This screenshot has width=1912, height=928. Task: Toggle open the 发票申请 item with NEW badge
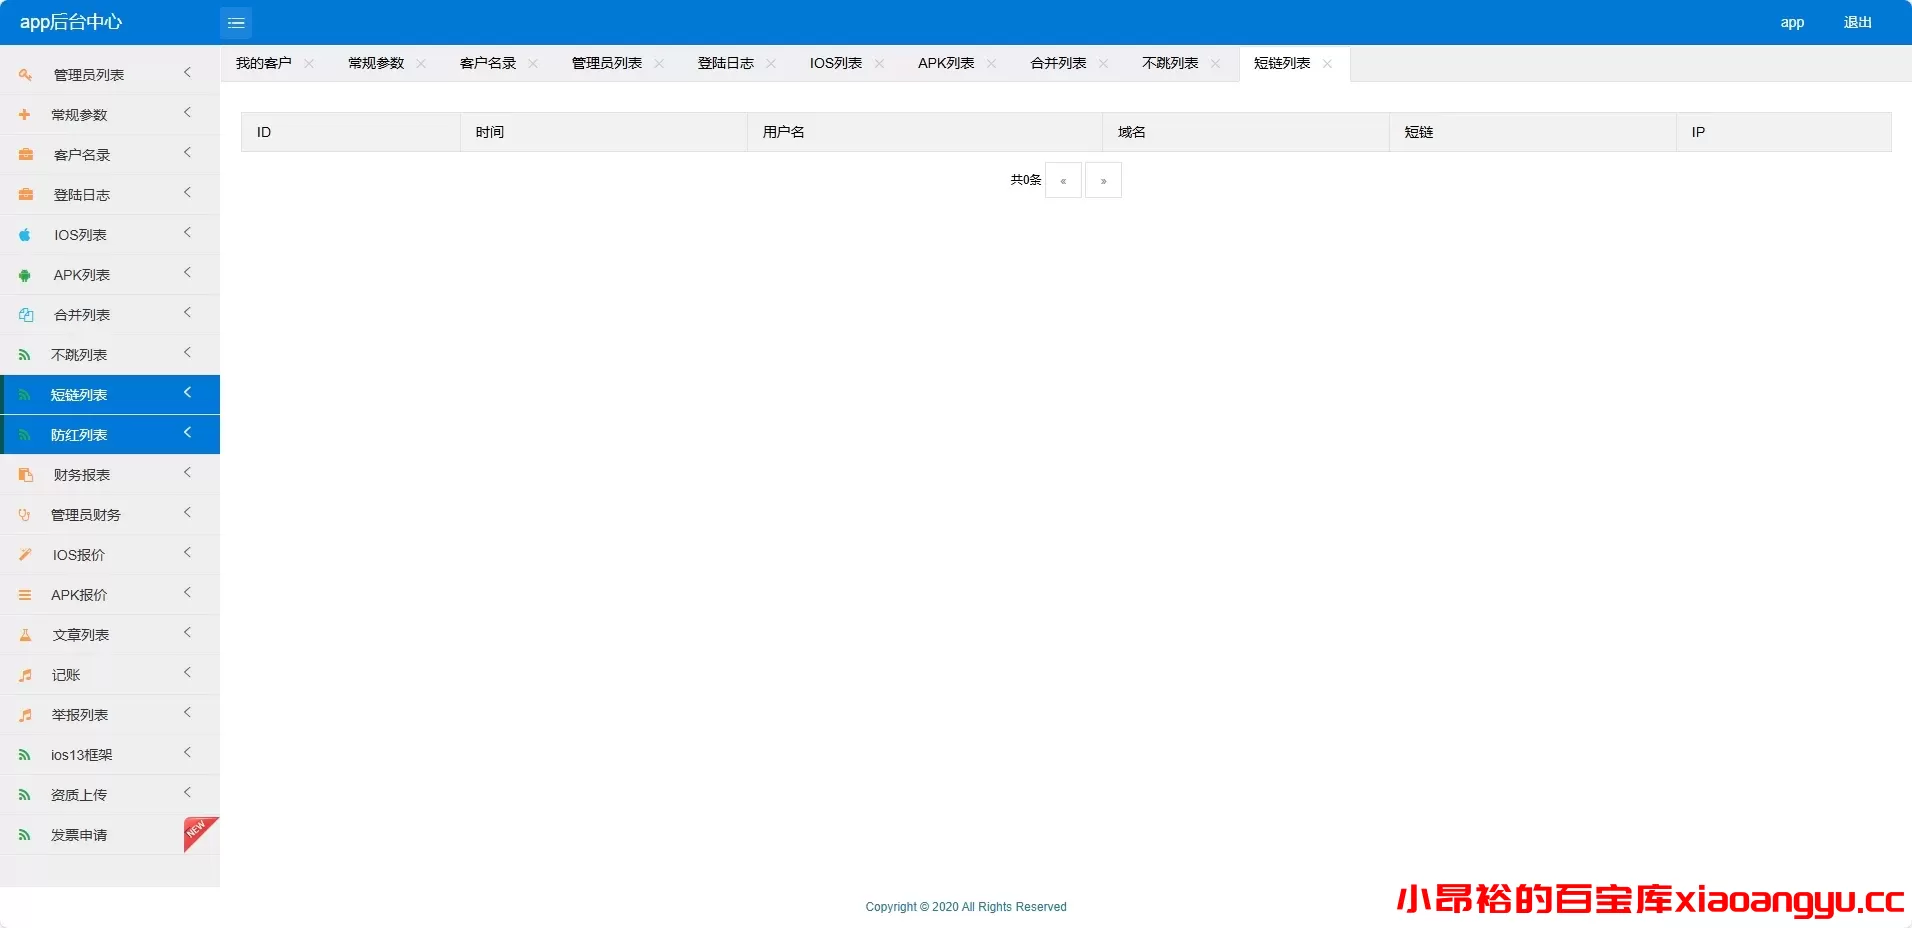(80, 834)
